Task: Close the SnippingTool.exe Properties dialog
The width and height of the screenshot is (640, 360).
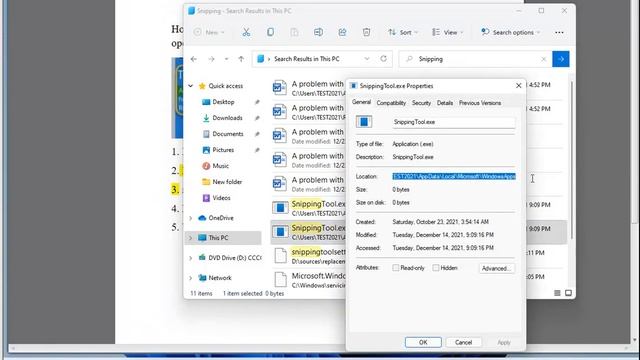Action: [518, 86]
